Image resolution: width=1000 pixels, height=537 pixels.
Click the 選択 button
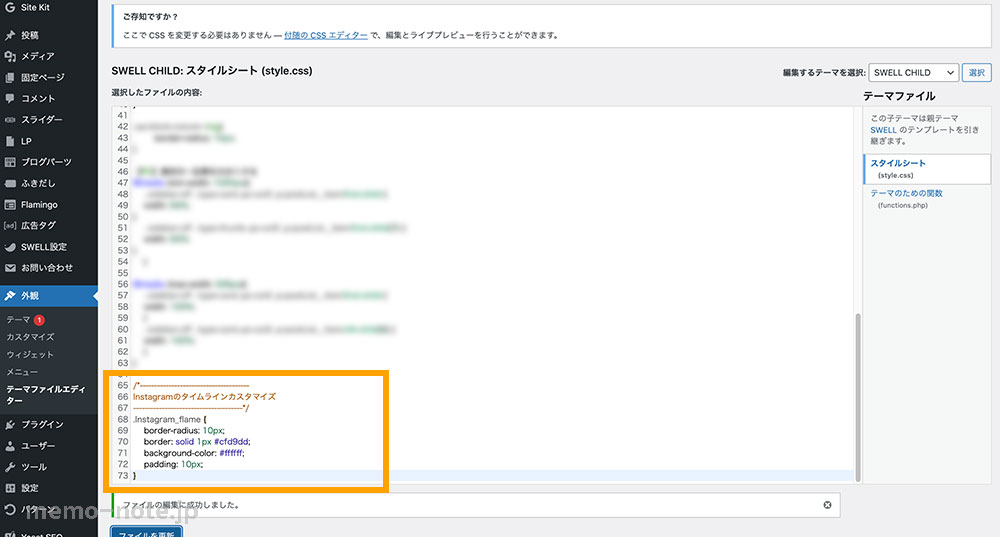click(x=976, y=73)
